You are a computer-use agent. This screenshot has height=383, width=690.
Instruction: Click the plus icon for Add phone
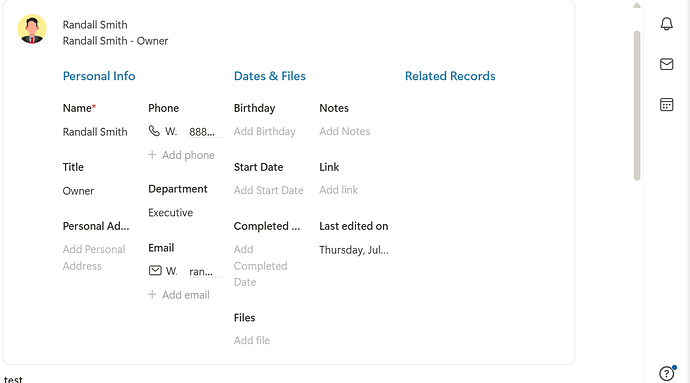152,155
